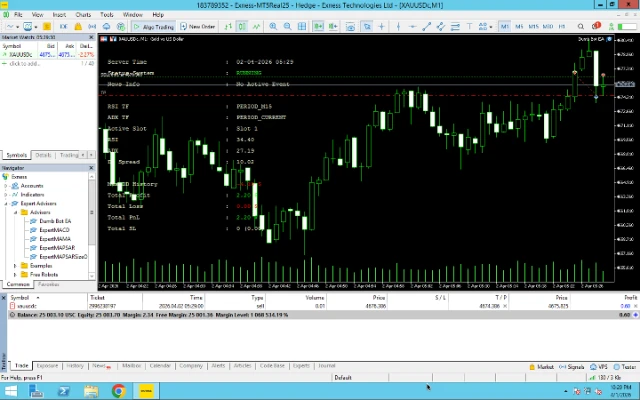640x400 pixels.
Task: Select the M30 timeframe
Action: (548, 27)
